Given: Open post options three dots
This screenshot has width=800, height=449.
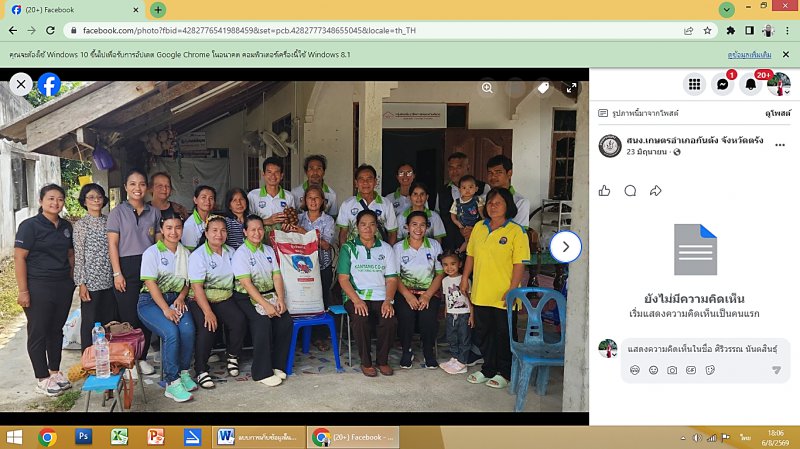Looking at the screenshot, I should 780,145.
